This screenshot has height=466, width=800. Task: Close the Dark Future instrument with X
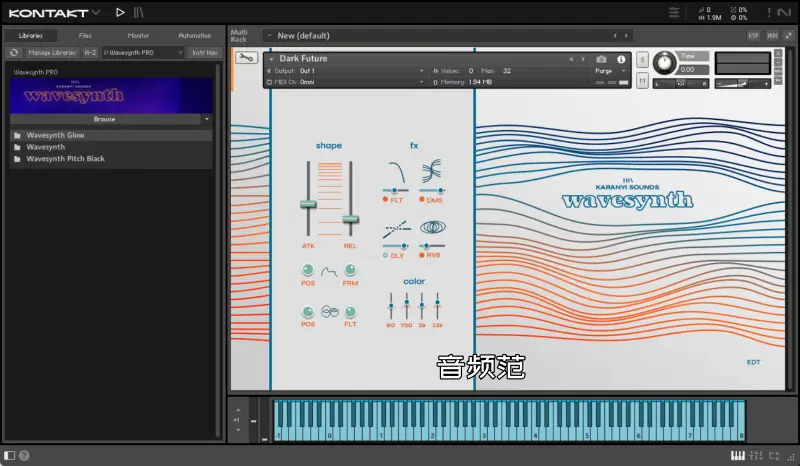[778, 53]
